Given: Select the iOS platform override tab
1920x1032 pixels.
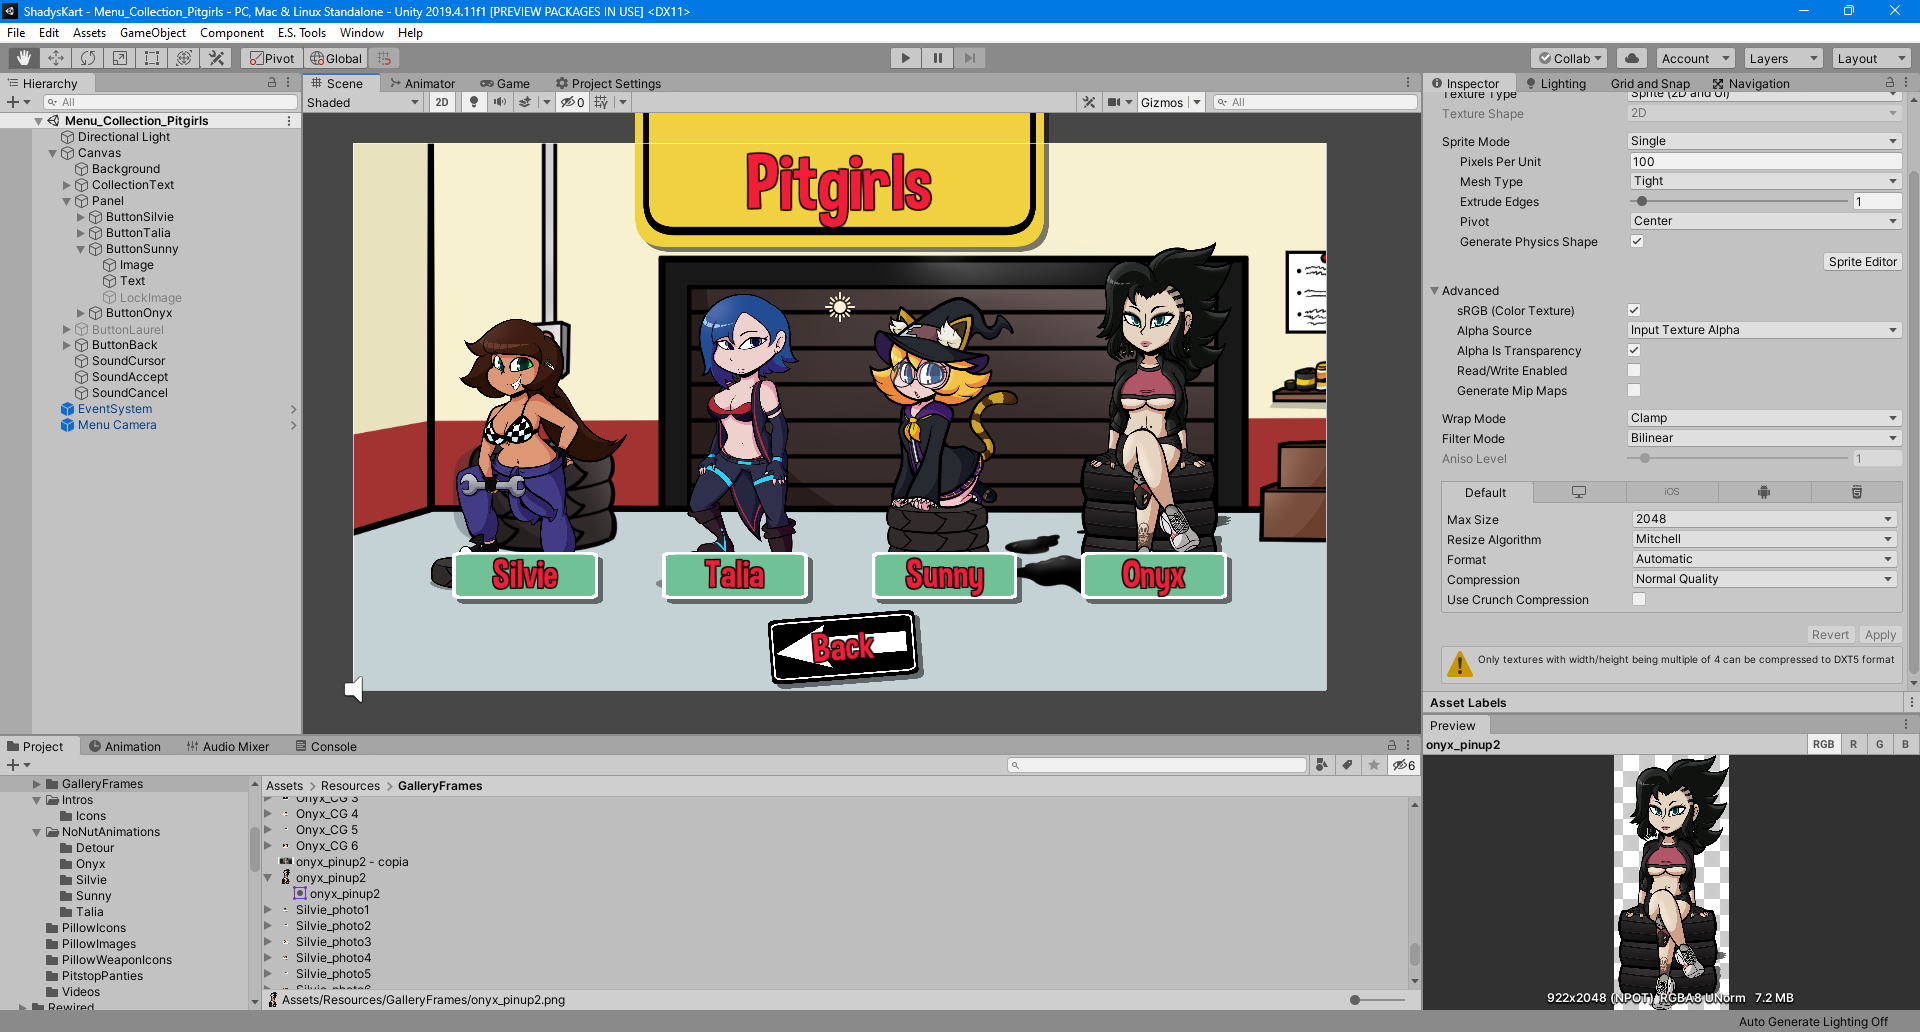Looking at the screenshot, I should coord(1672,492).
